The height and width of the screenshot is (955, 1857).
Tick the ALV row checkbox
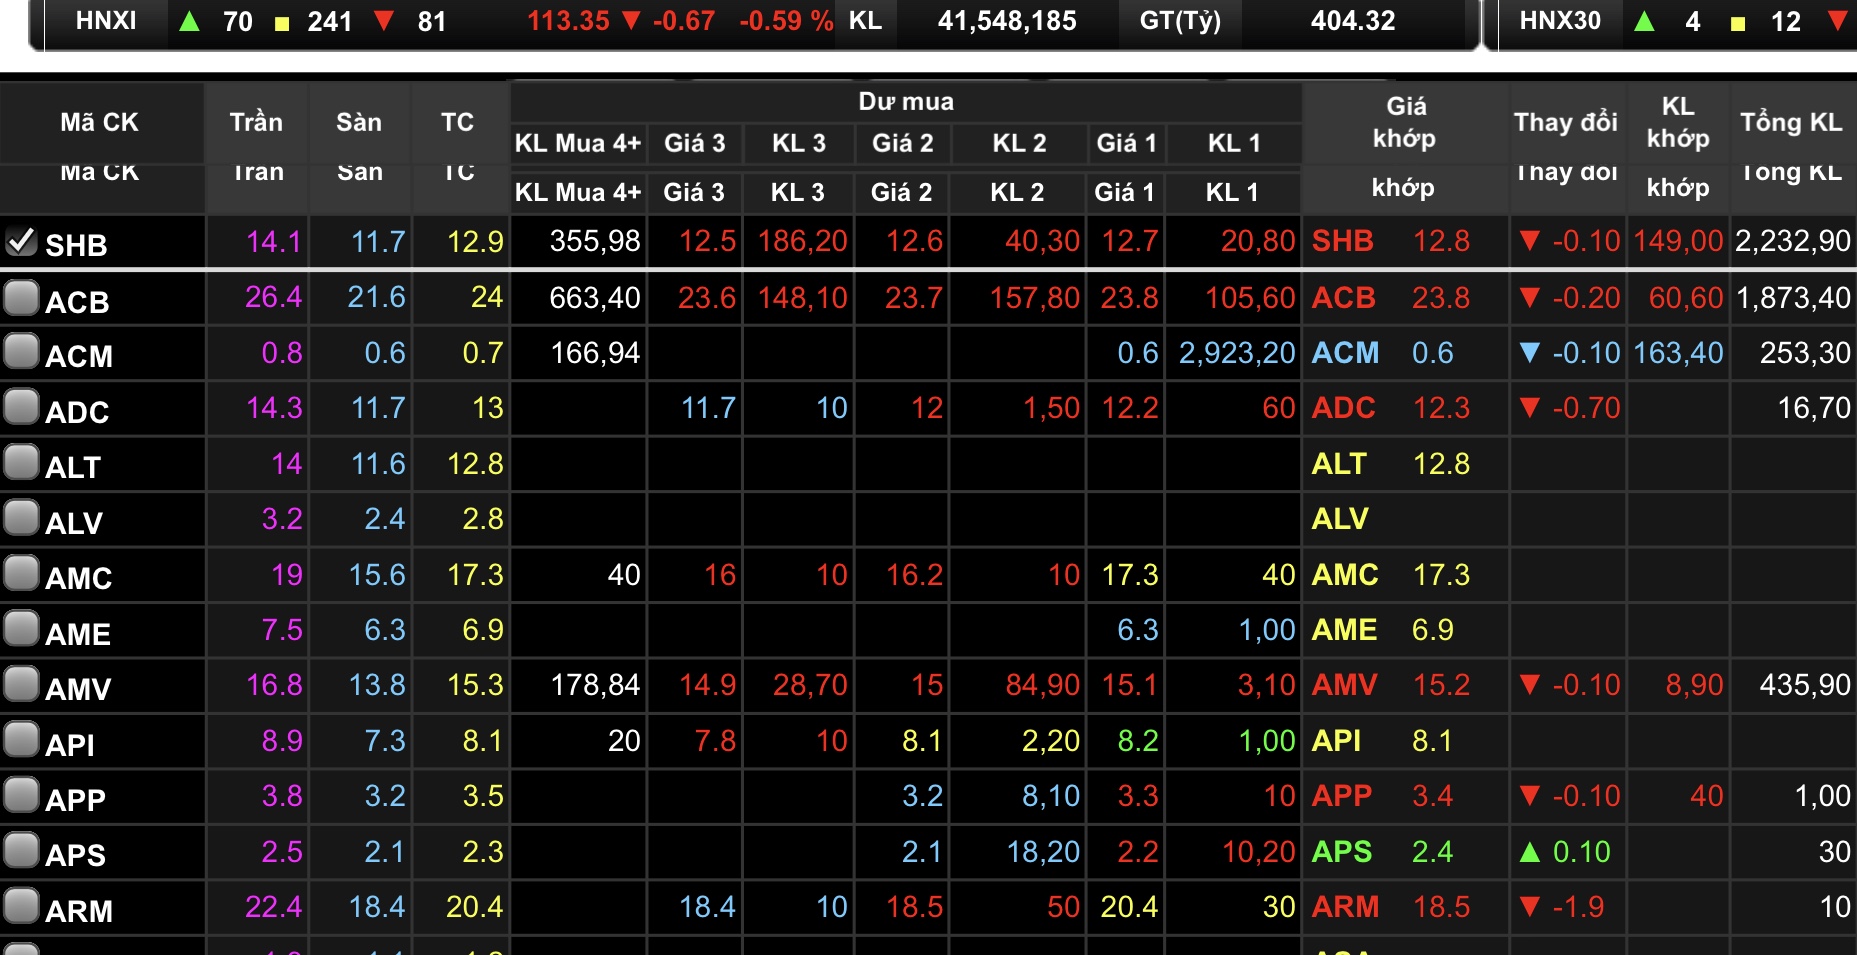(x=21, y=518)
